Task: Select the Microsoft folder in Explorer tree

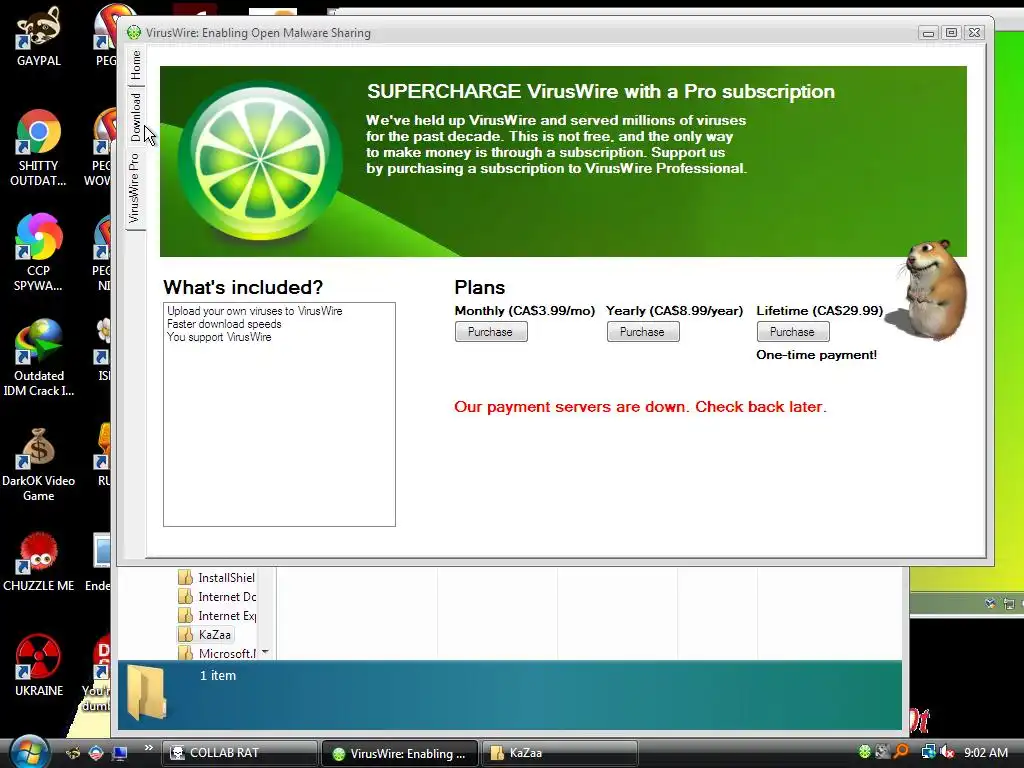Action: [217, 653]
